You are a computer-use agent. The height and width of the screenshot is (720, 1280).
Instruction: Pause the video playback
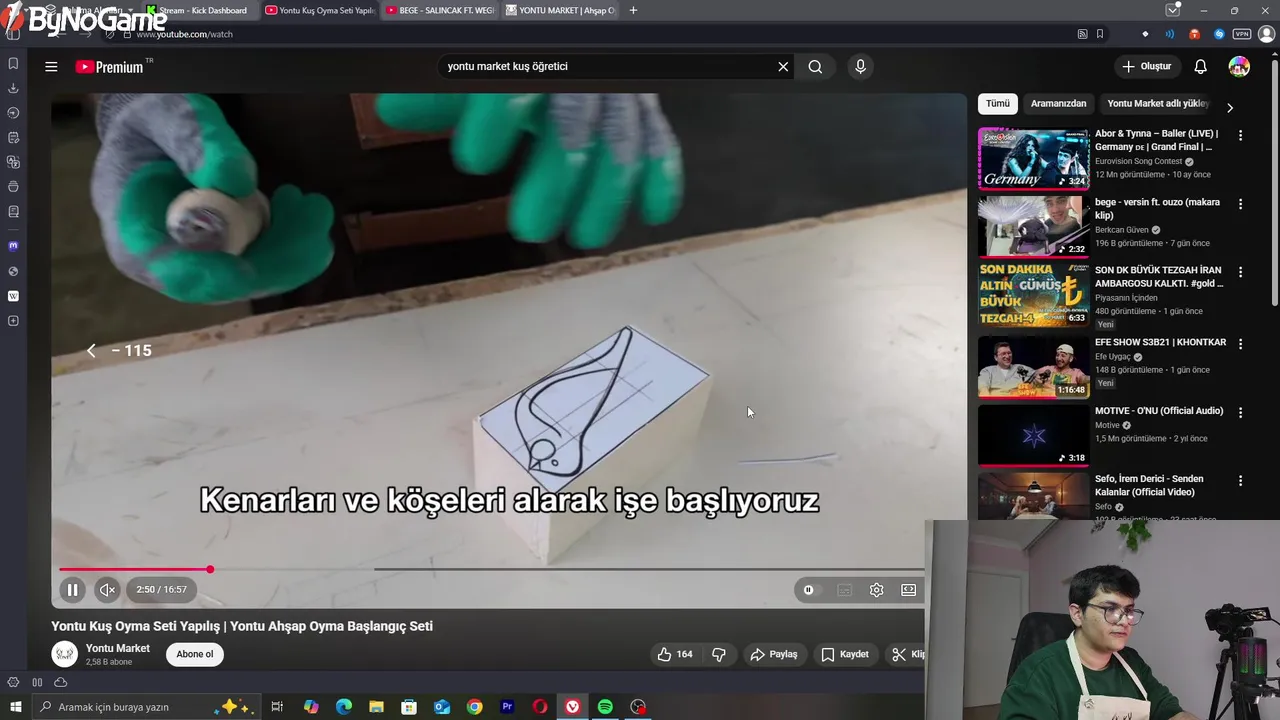(x=72, y=590)
